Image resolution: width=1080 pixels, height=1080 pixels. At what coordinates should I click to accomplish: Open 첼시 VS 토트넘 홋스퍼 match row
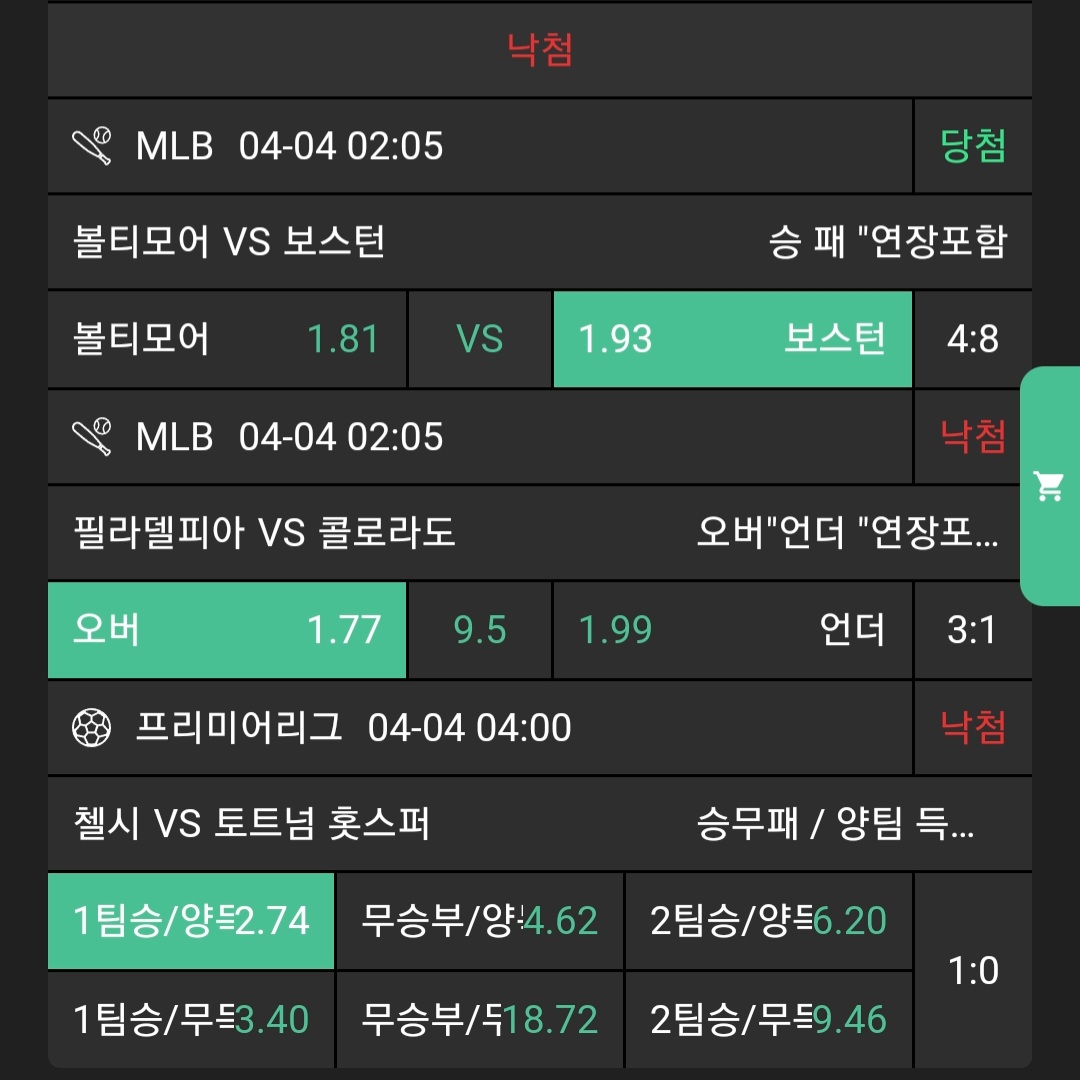[252, 825]
